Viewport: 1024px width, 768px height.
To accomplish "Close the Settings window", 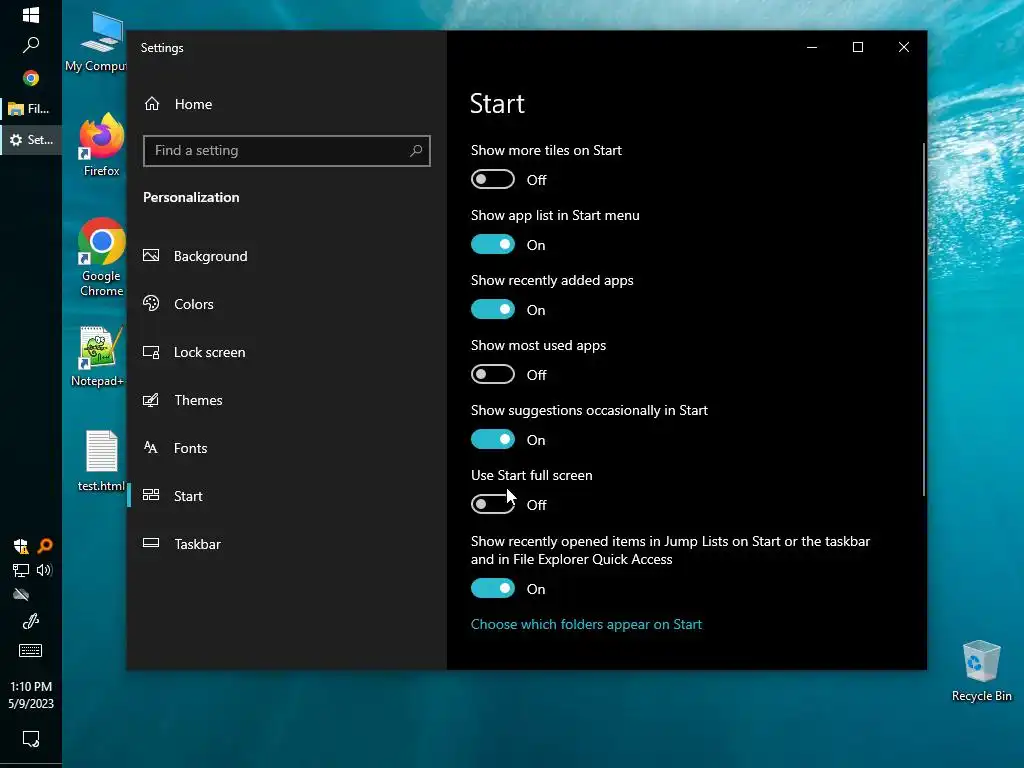I will pyautogui.click(x=904, y=47).
